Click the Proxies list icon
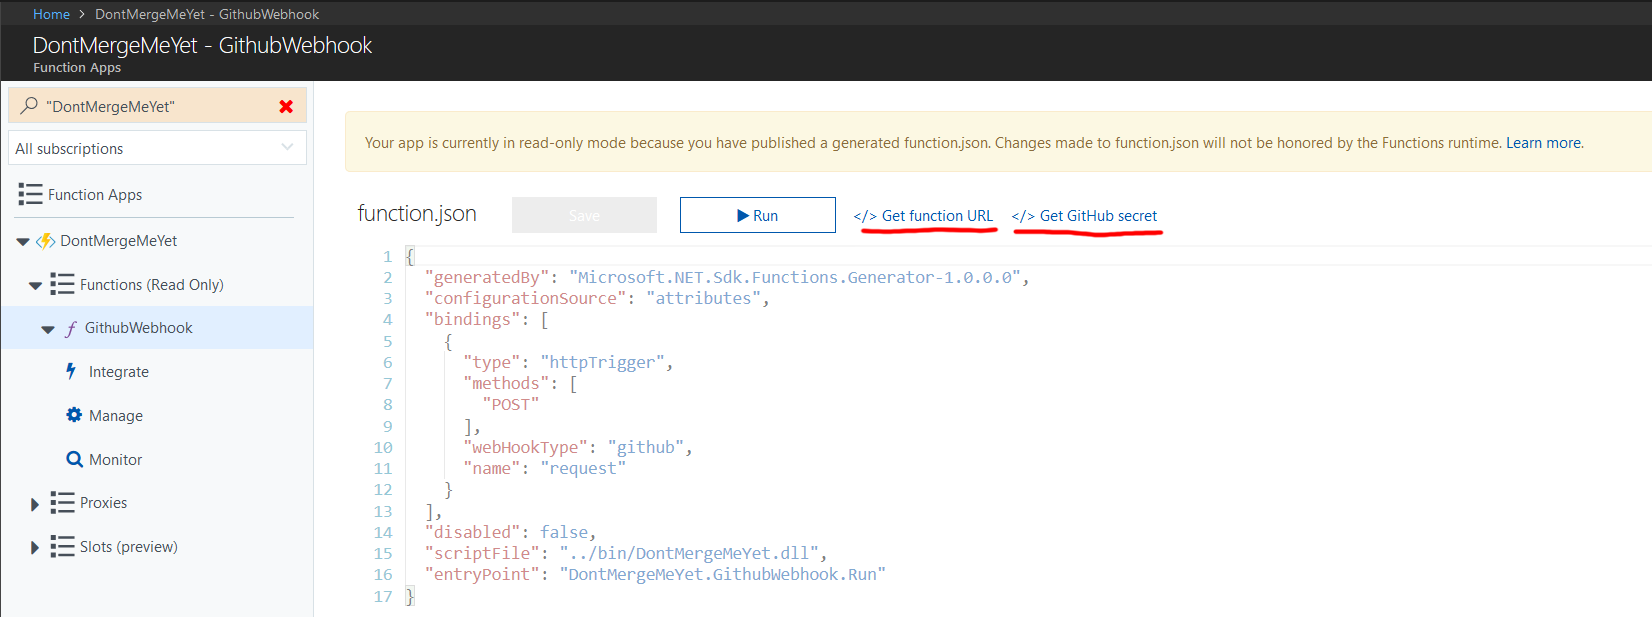 pos(62,502)
